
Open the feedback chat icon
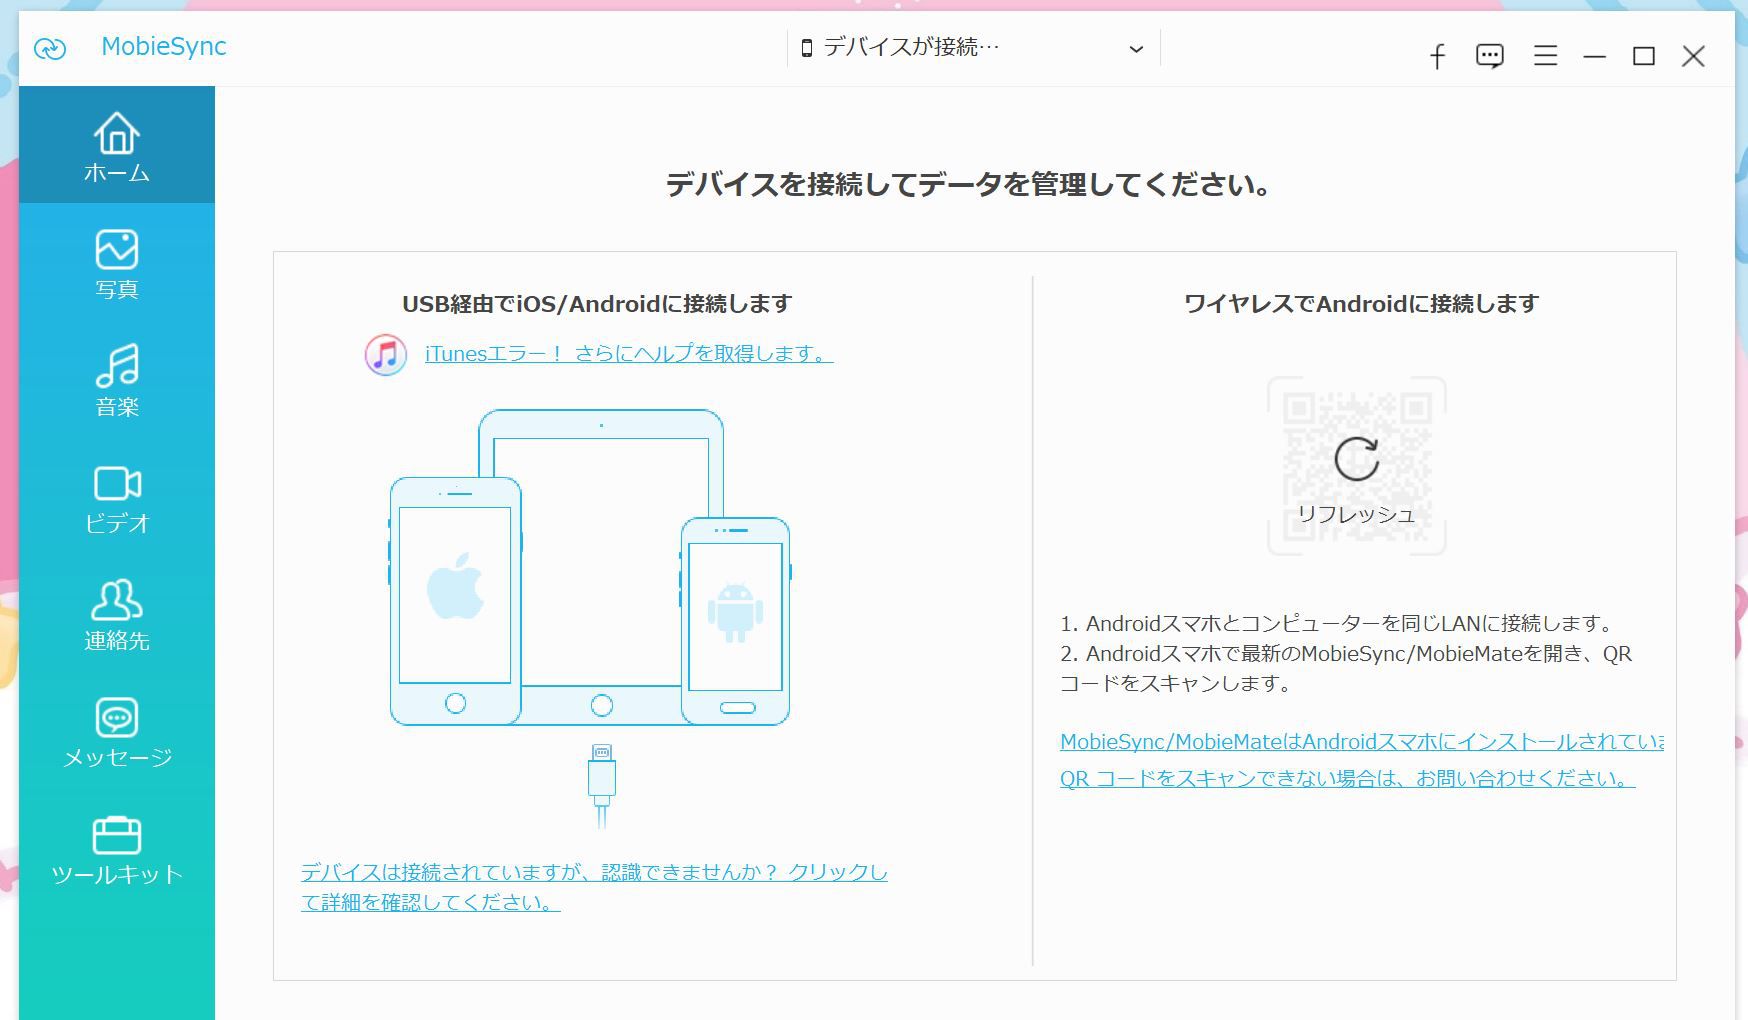tap(1490, 56)
